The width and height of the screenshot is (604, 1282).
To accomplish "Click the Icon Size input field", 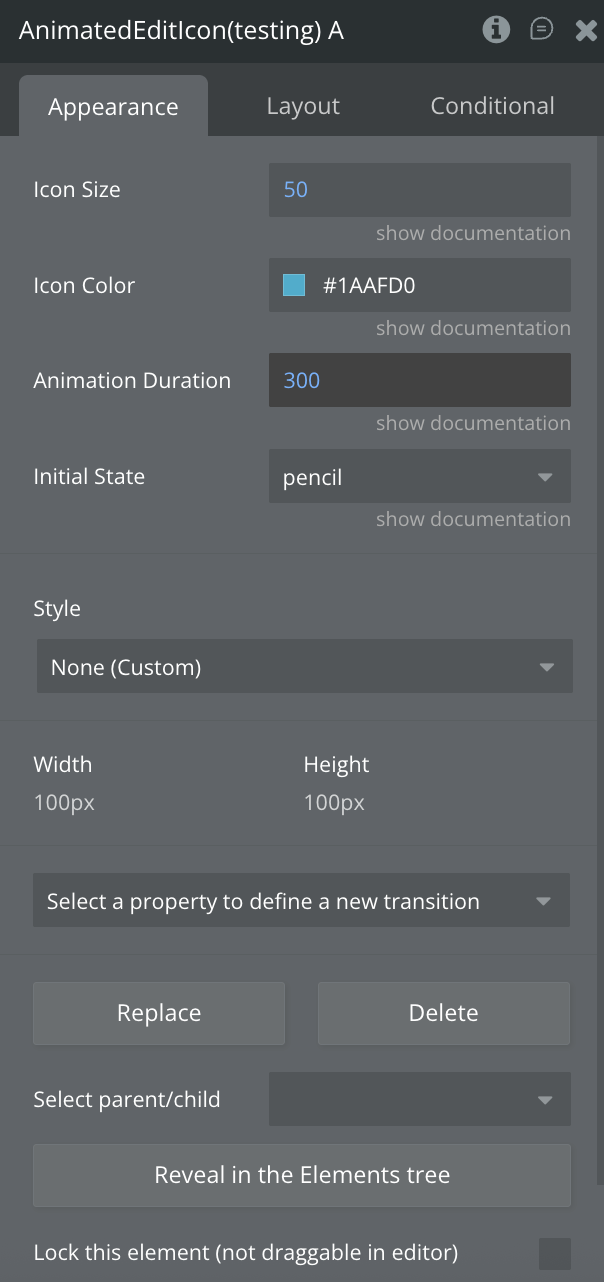I will coord(419,190).
